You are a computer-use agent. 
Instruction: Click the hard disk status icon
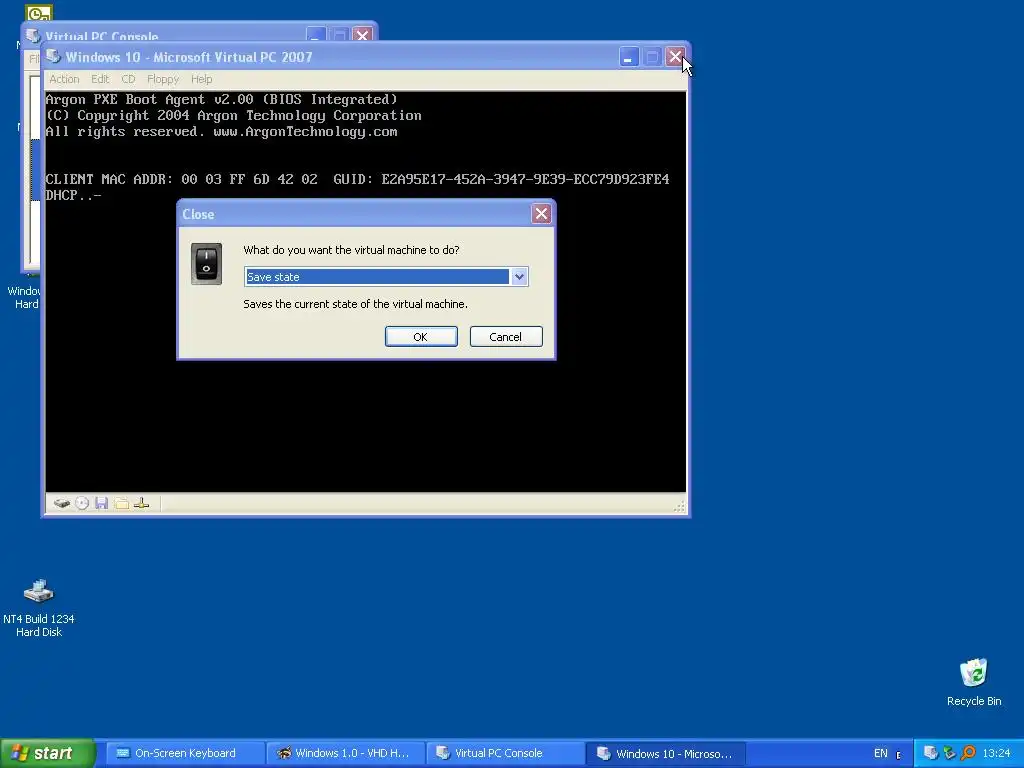pos(61,504)
